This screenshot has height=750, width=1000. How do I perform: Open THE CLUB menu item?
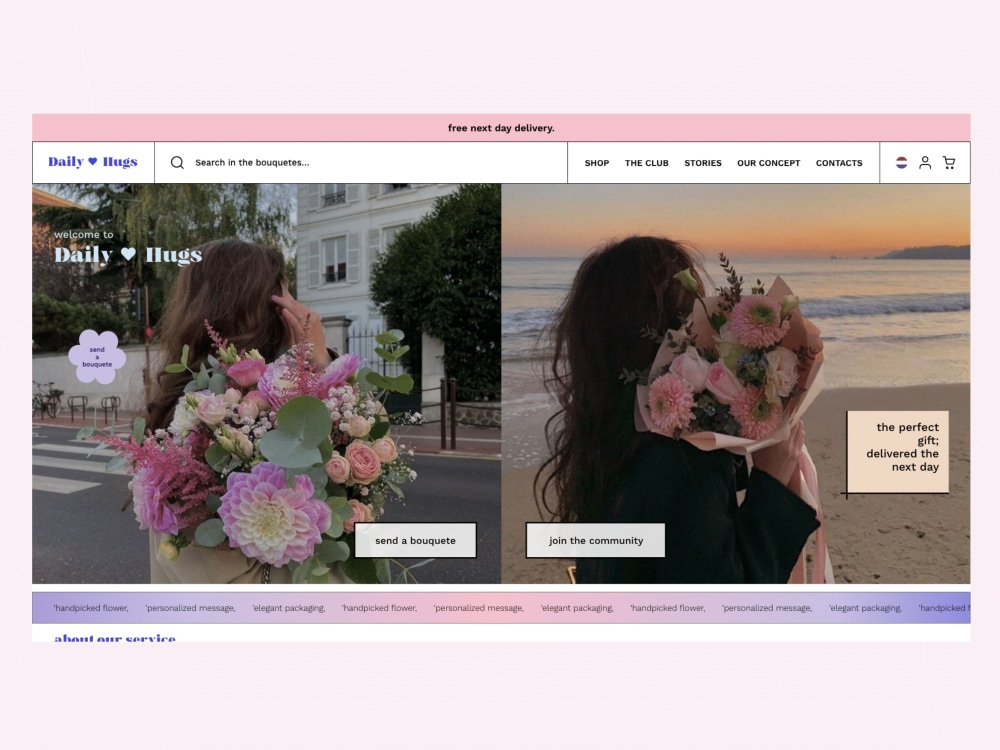[x=647, y=163]
